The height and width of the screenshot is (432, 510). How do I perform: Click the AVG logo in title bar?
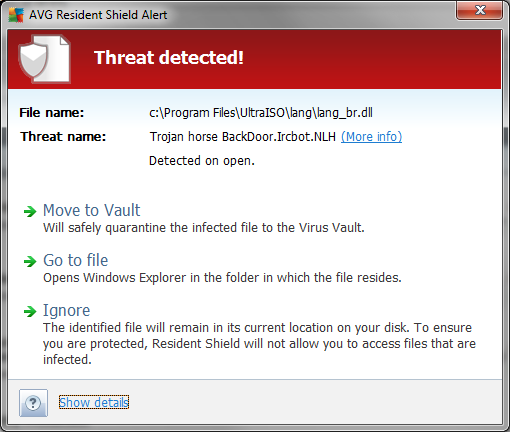pos(16,15)
